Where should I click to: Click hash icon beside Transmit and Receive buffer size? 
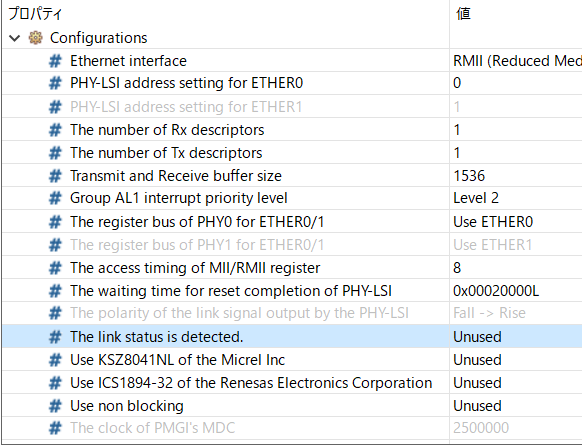[x=55, y=176]
